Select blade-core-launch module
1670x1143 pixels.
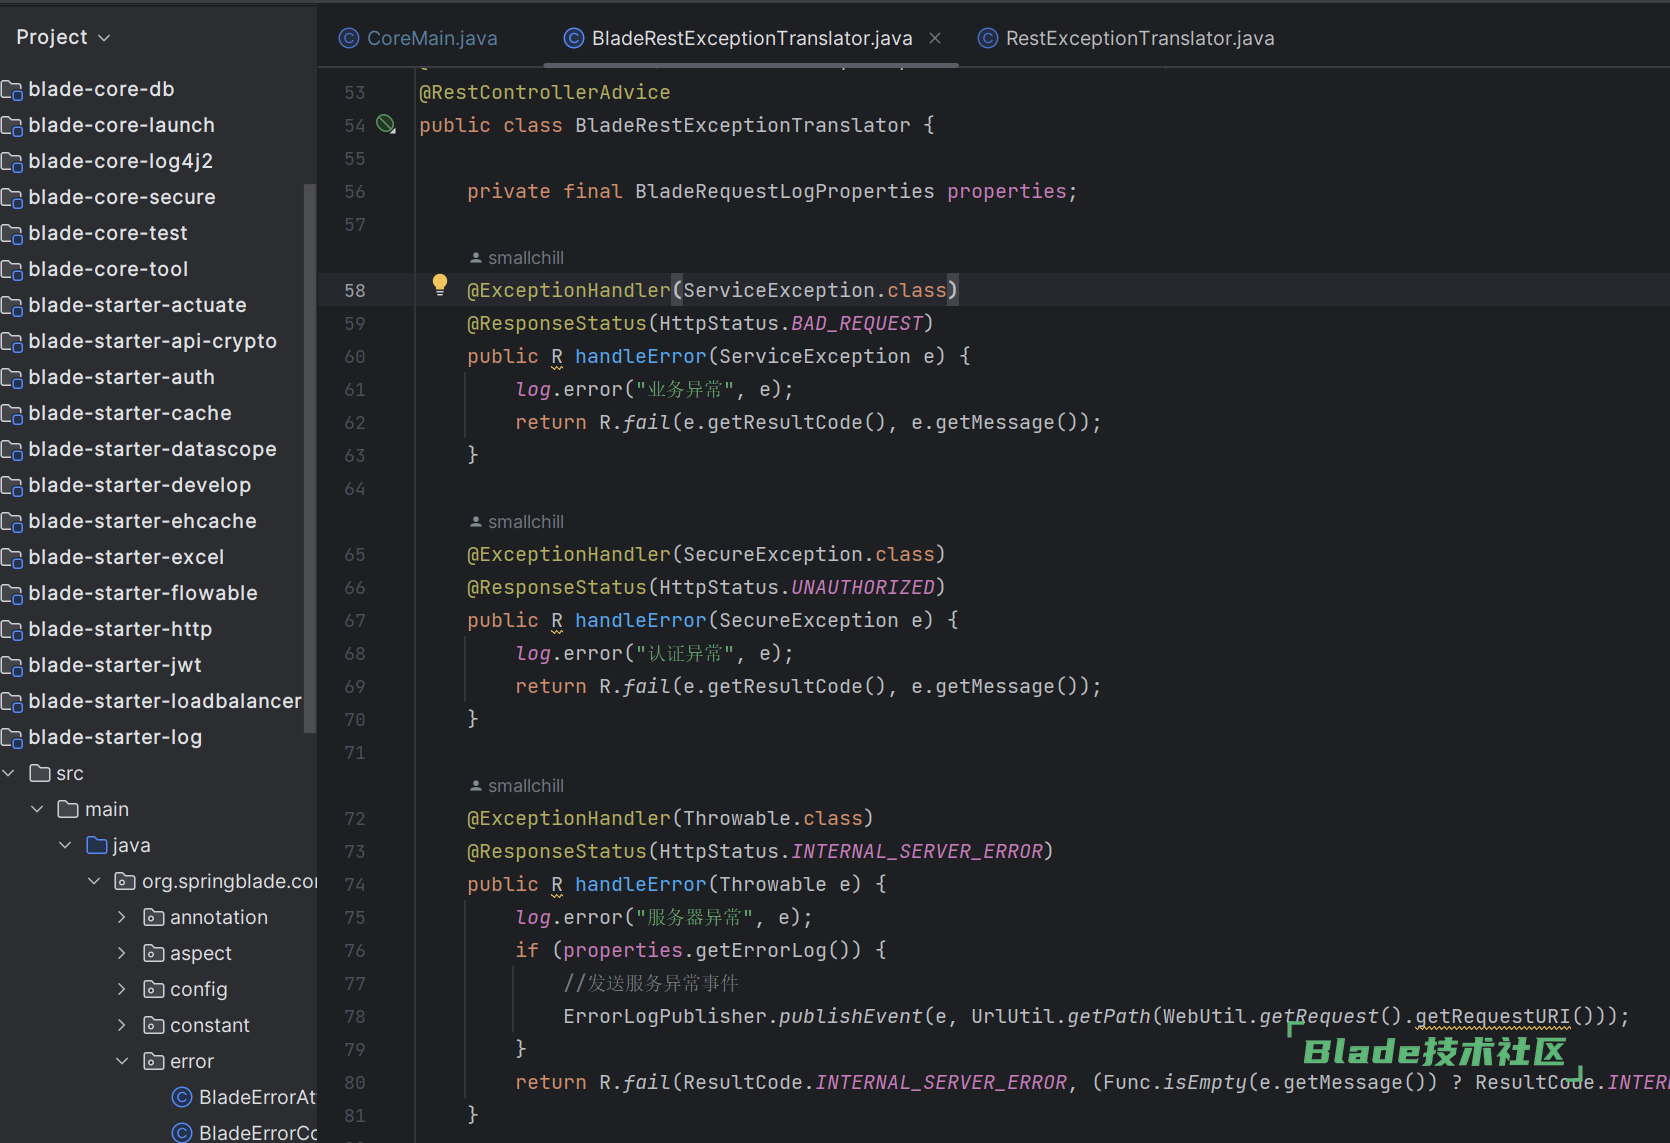[121, 125]
